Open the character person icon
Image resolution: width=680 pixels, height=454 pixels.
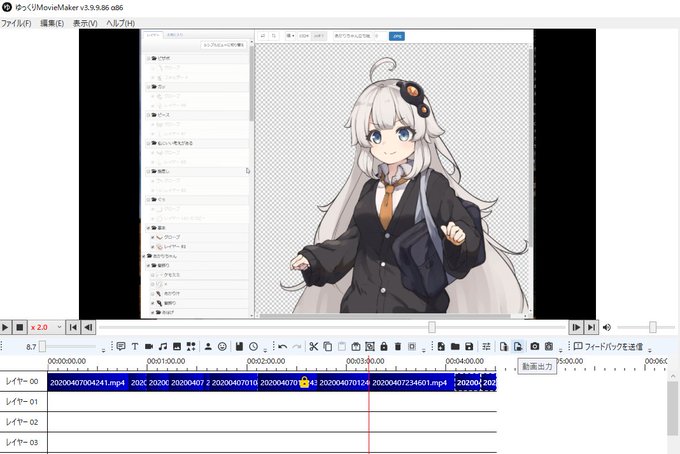coord(208,346)
